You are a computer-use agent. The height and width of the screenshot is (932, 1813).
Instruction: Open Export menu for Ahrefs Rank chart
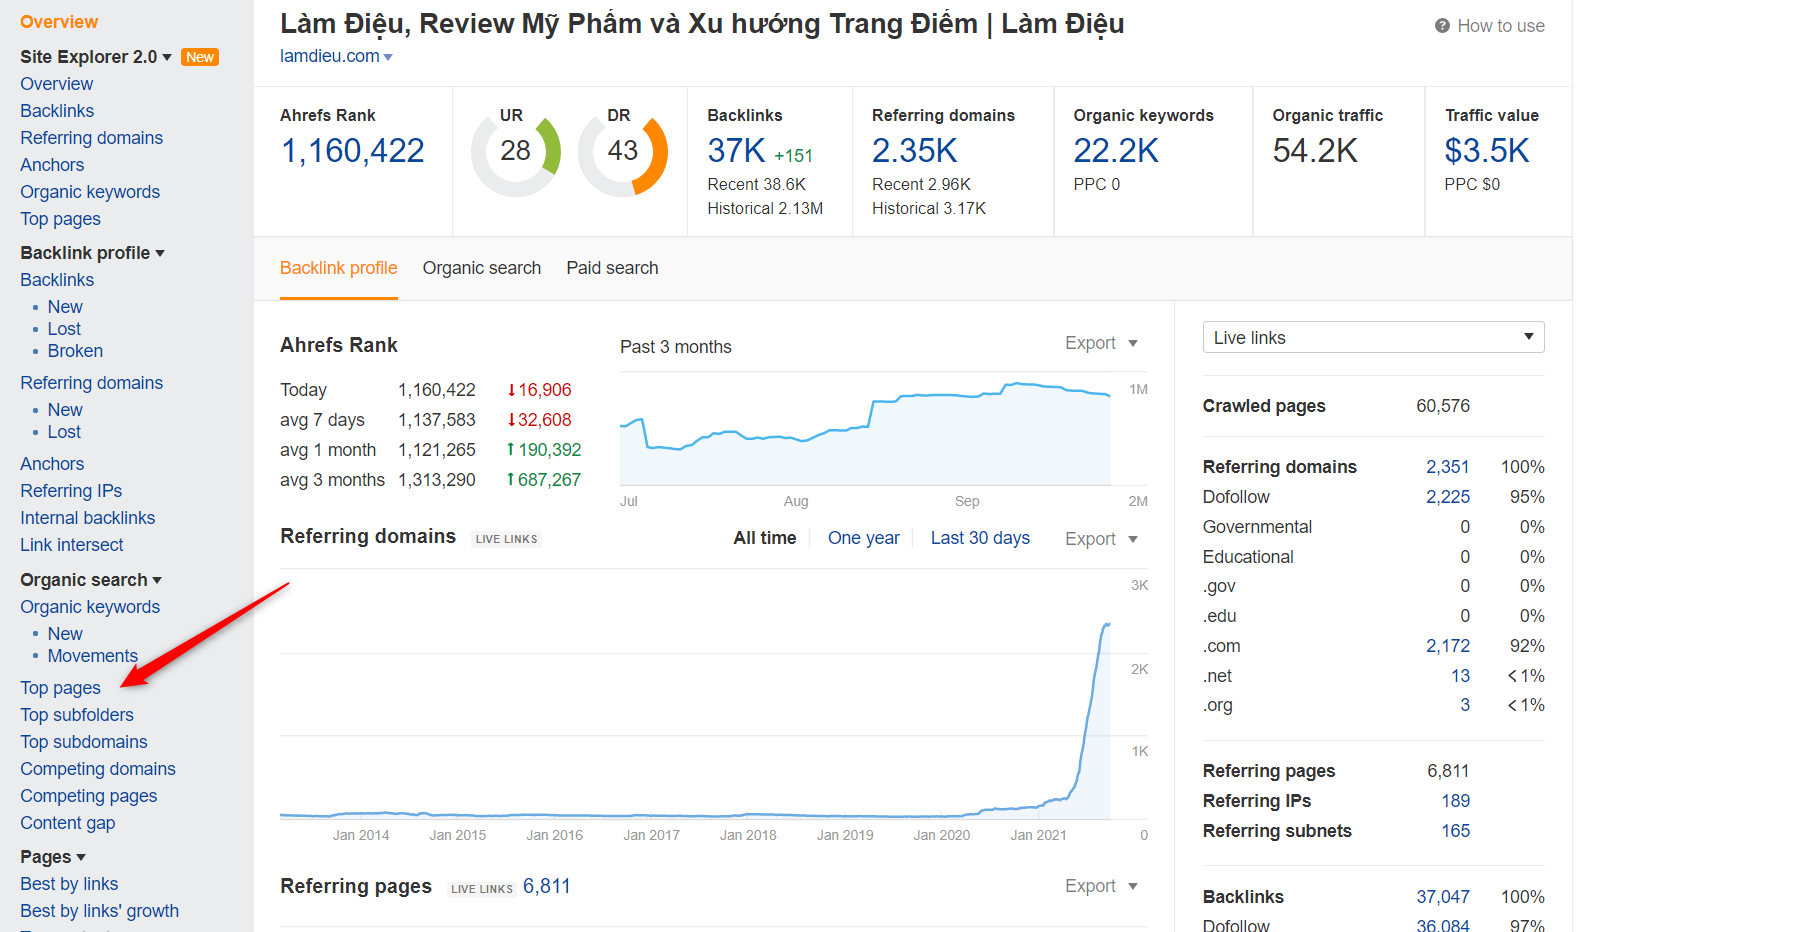tap(1101, 343)
